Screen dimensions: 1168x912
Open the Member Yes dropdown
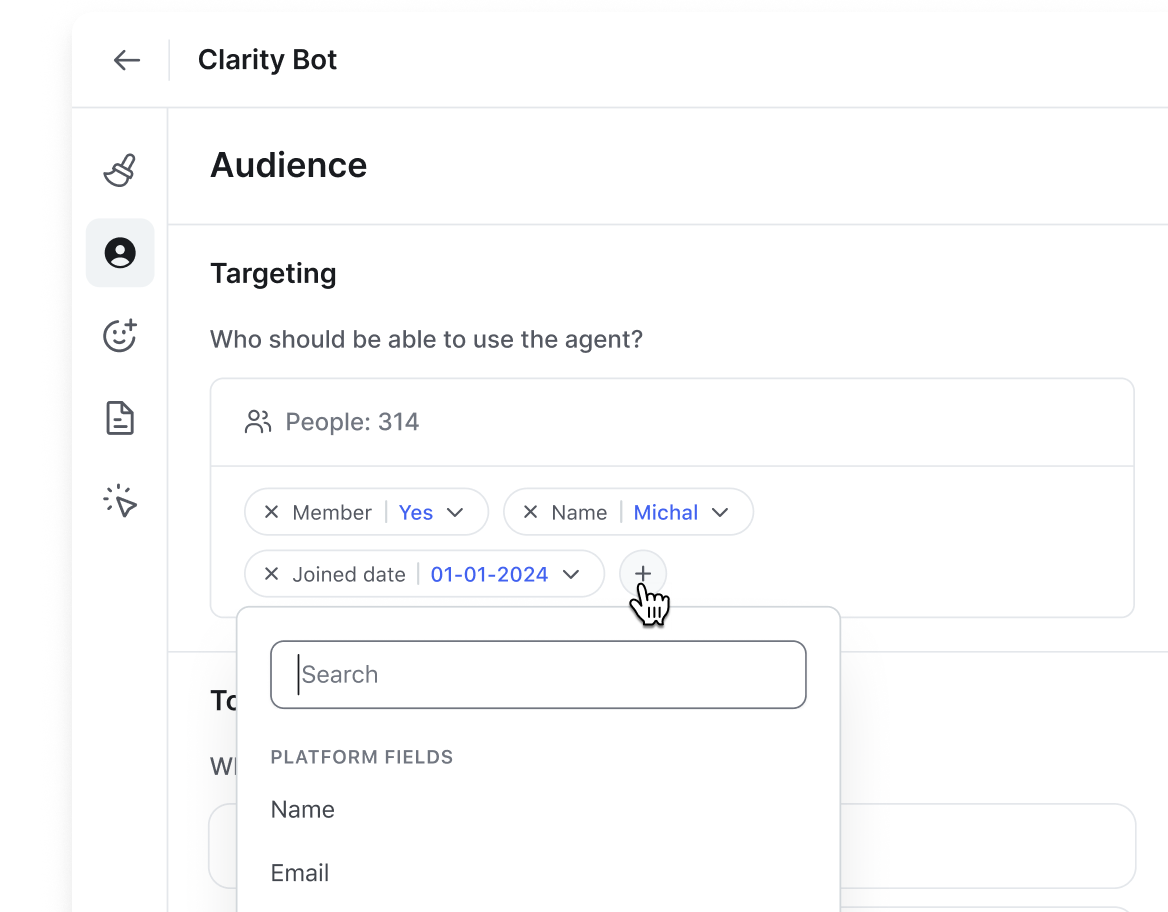pyautogui.click(x=456, y=512)
